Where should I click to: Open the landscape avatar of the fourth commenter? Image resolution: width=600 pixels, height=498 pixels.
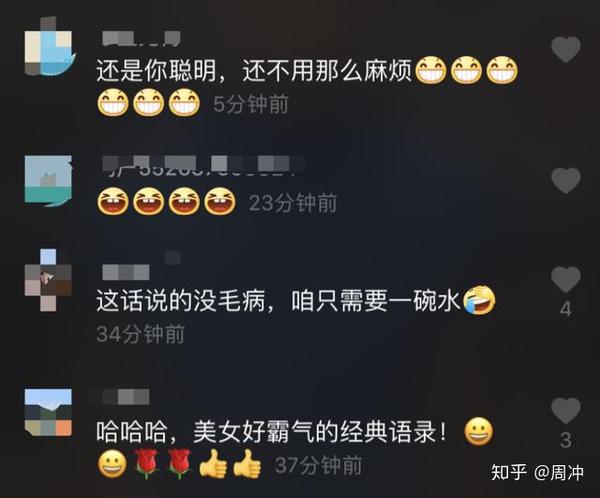pos(48,412)
